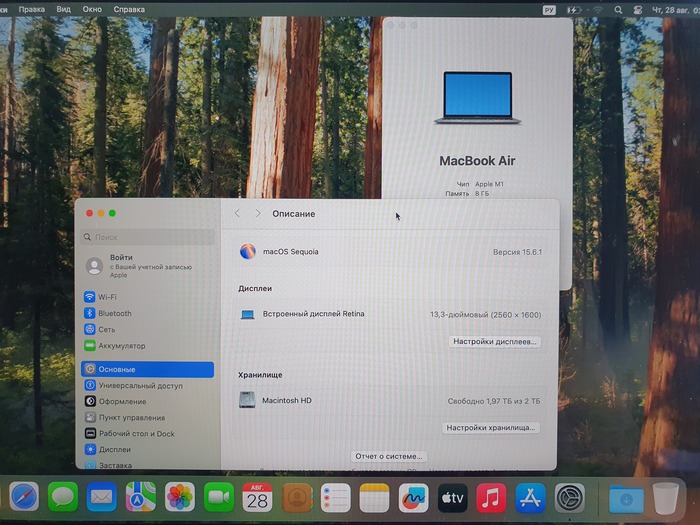The image size is (700, 525).
Task: Click the Память 8 ГБ value in About window
Action: click(x=482, y=194)
